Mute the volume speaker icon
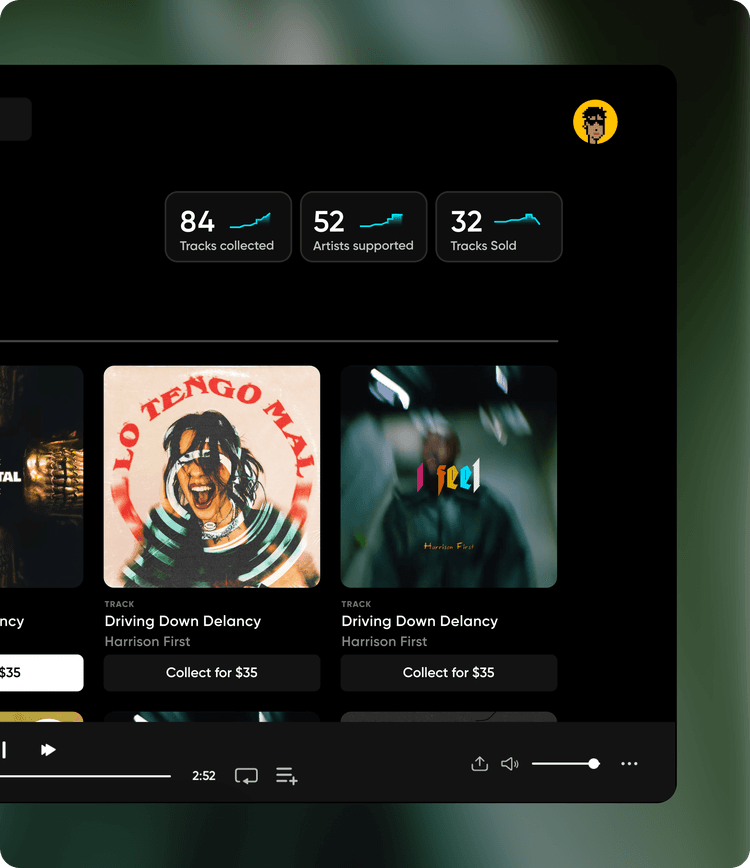 pyautogui.click(x=510, y=764)
